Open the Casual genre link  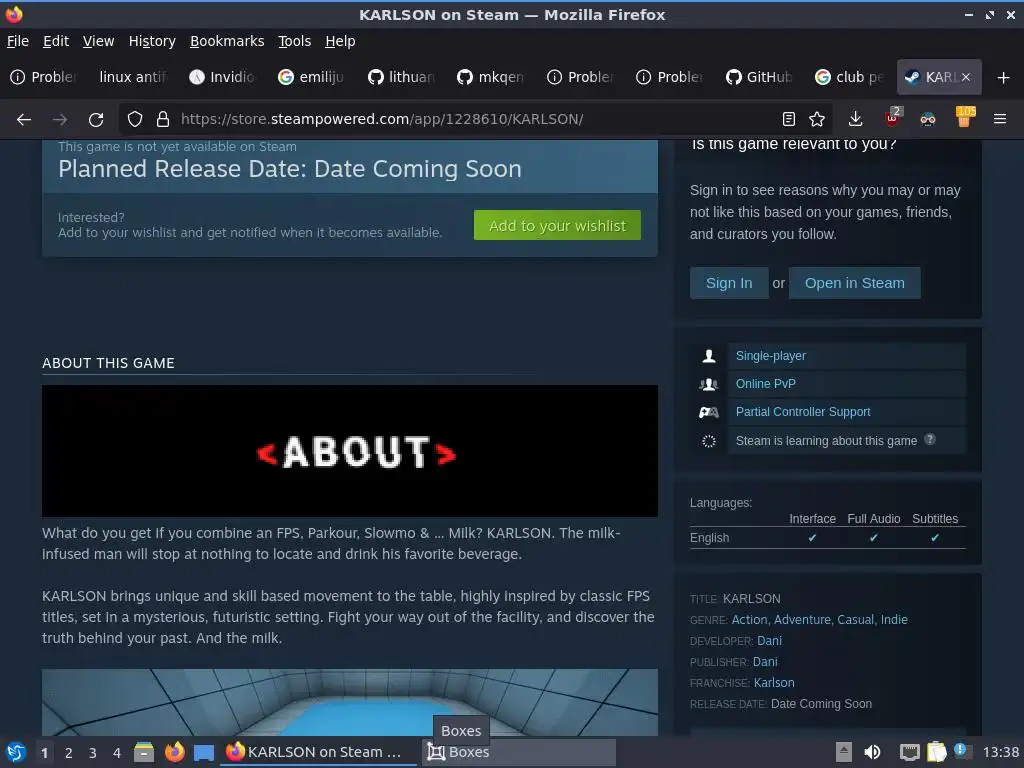pyautogui.click(x=855, y=620)
